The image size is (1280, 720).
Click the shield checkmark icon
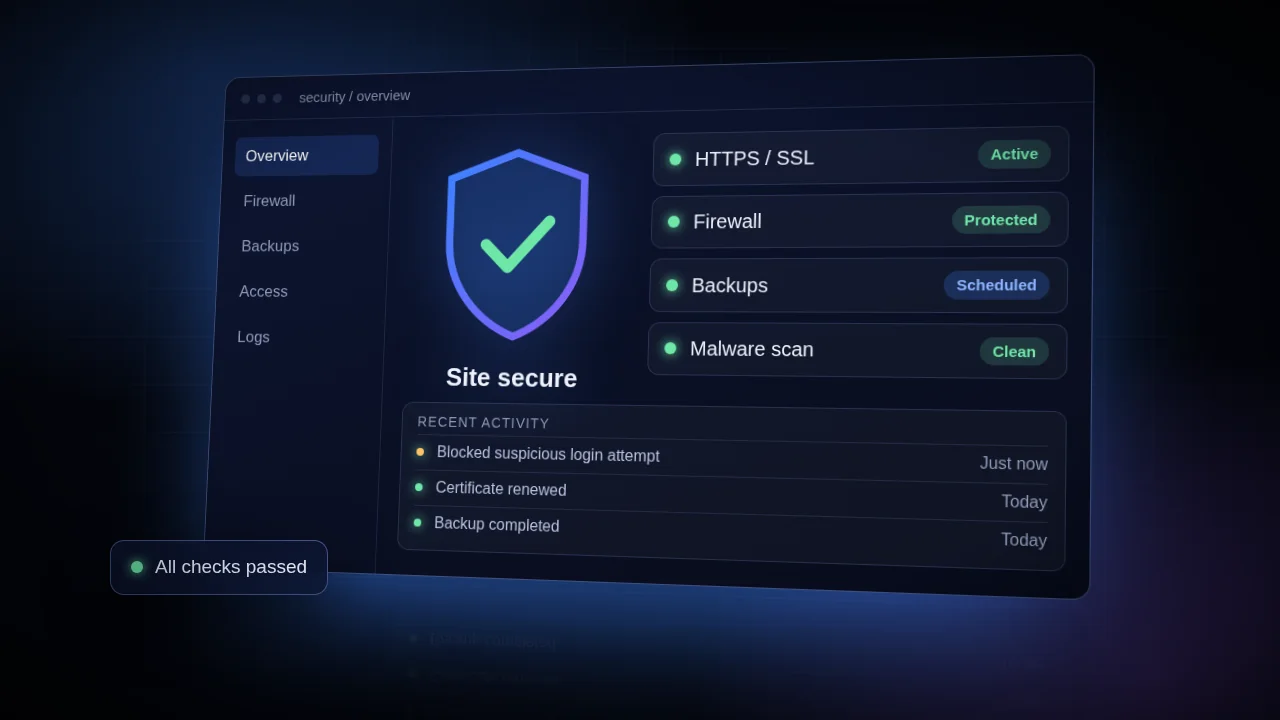pyautogui.click(x=516, y=244)
